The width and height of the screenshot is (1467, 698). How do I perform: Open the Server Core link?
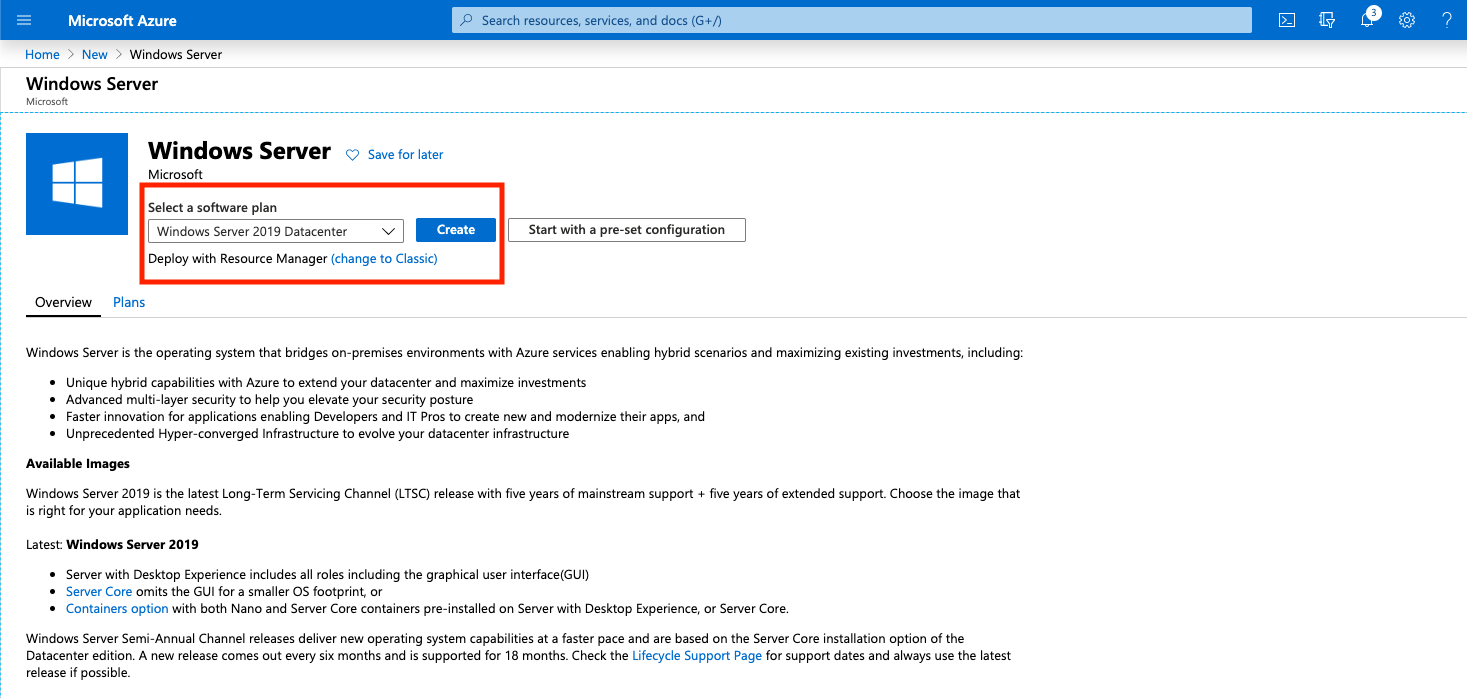(99, 591)
